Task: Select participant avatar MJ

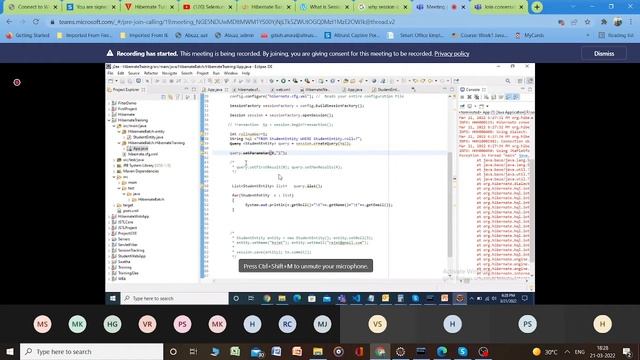Action: pos(322,324)
